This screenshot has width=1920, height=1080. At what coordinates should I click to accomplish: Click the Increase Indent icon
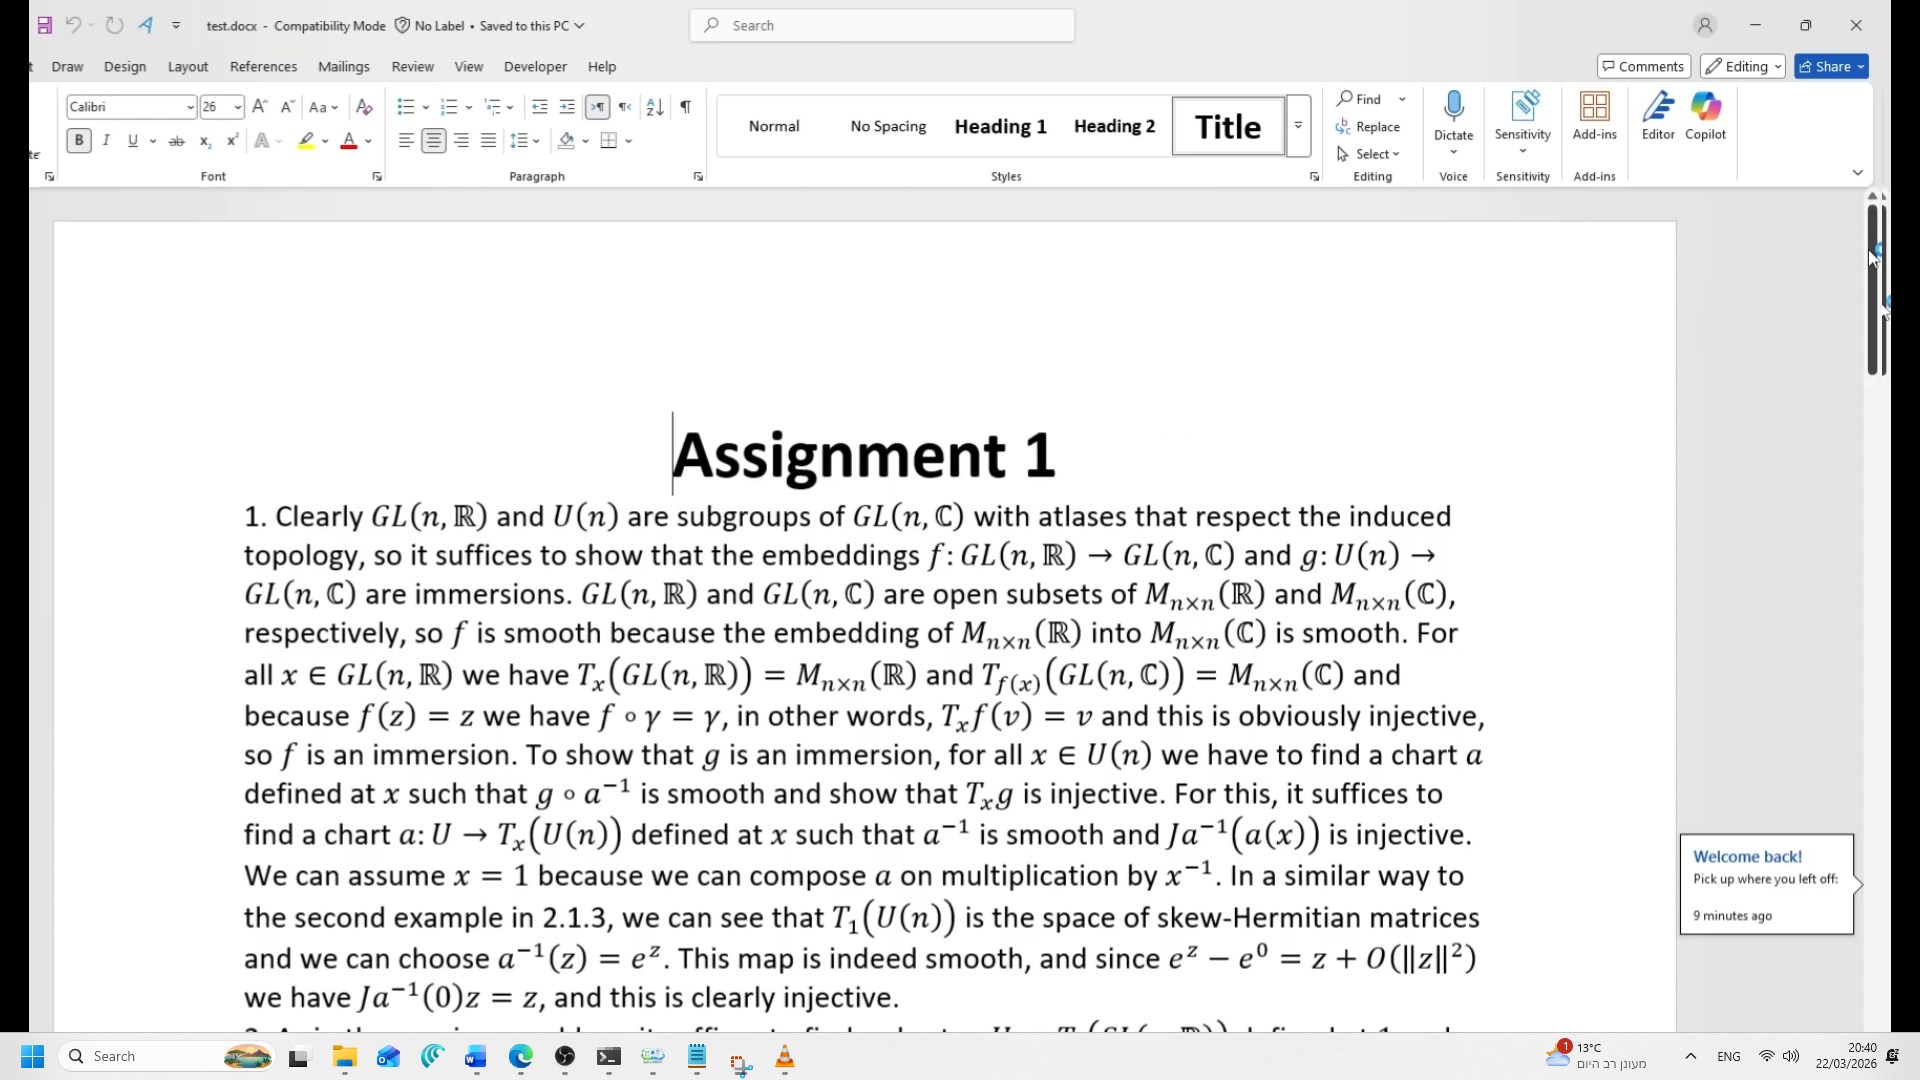(x=567, y=107)
